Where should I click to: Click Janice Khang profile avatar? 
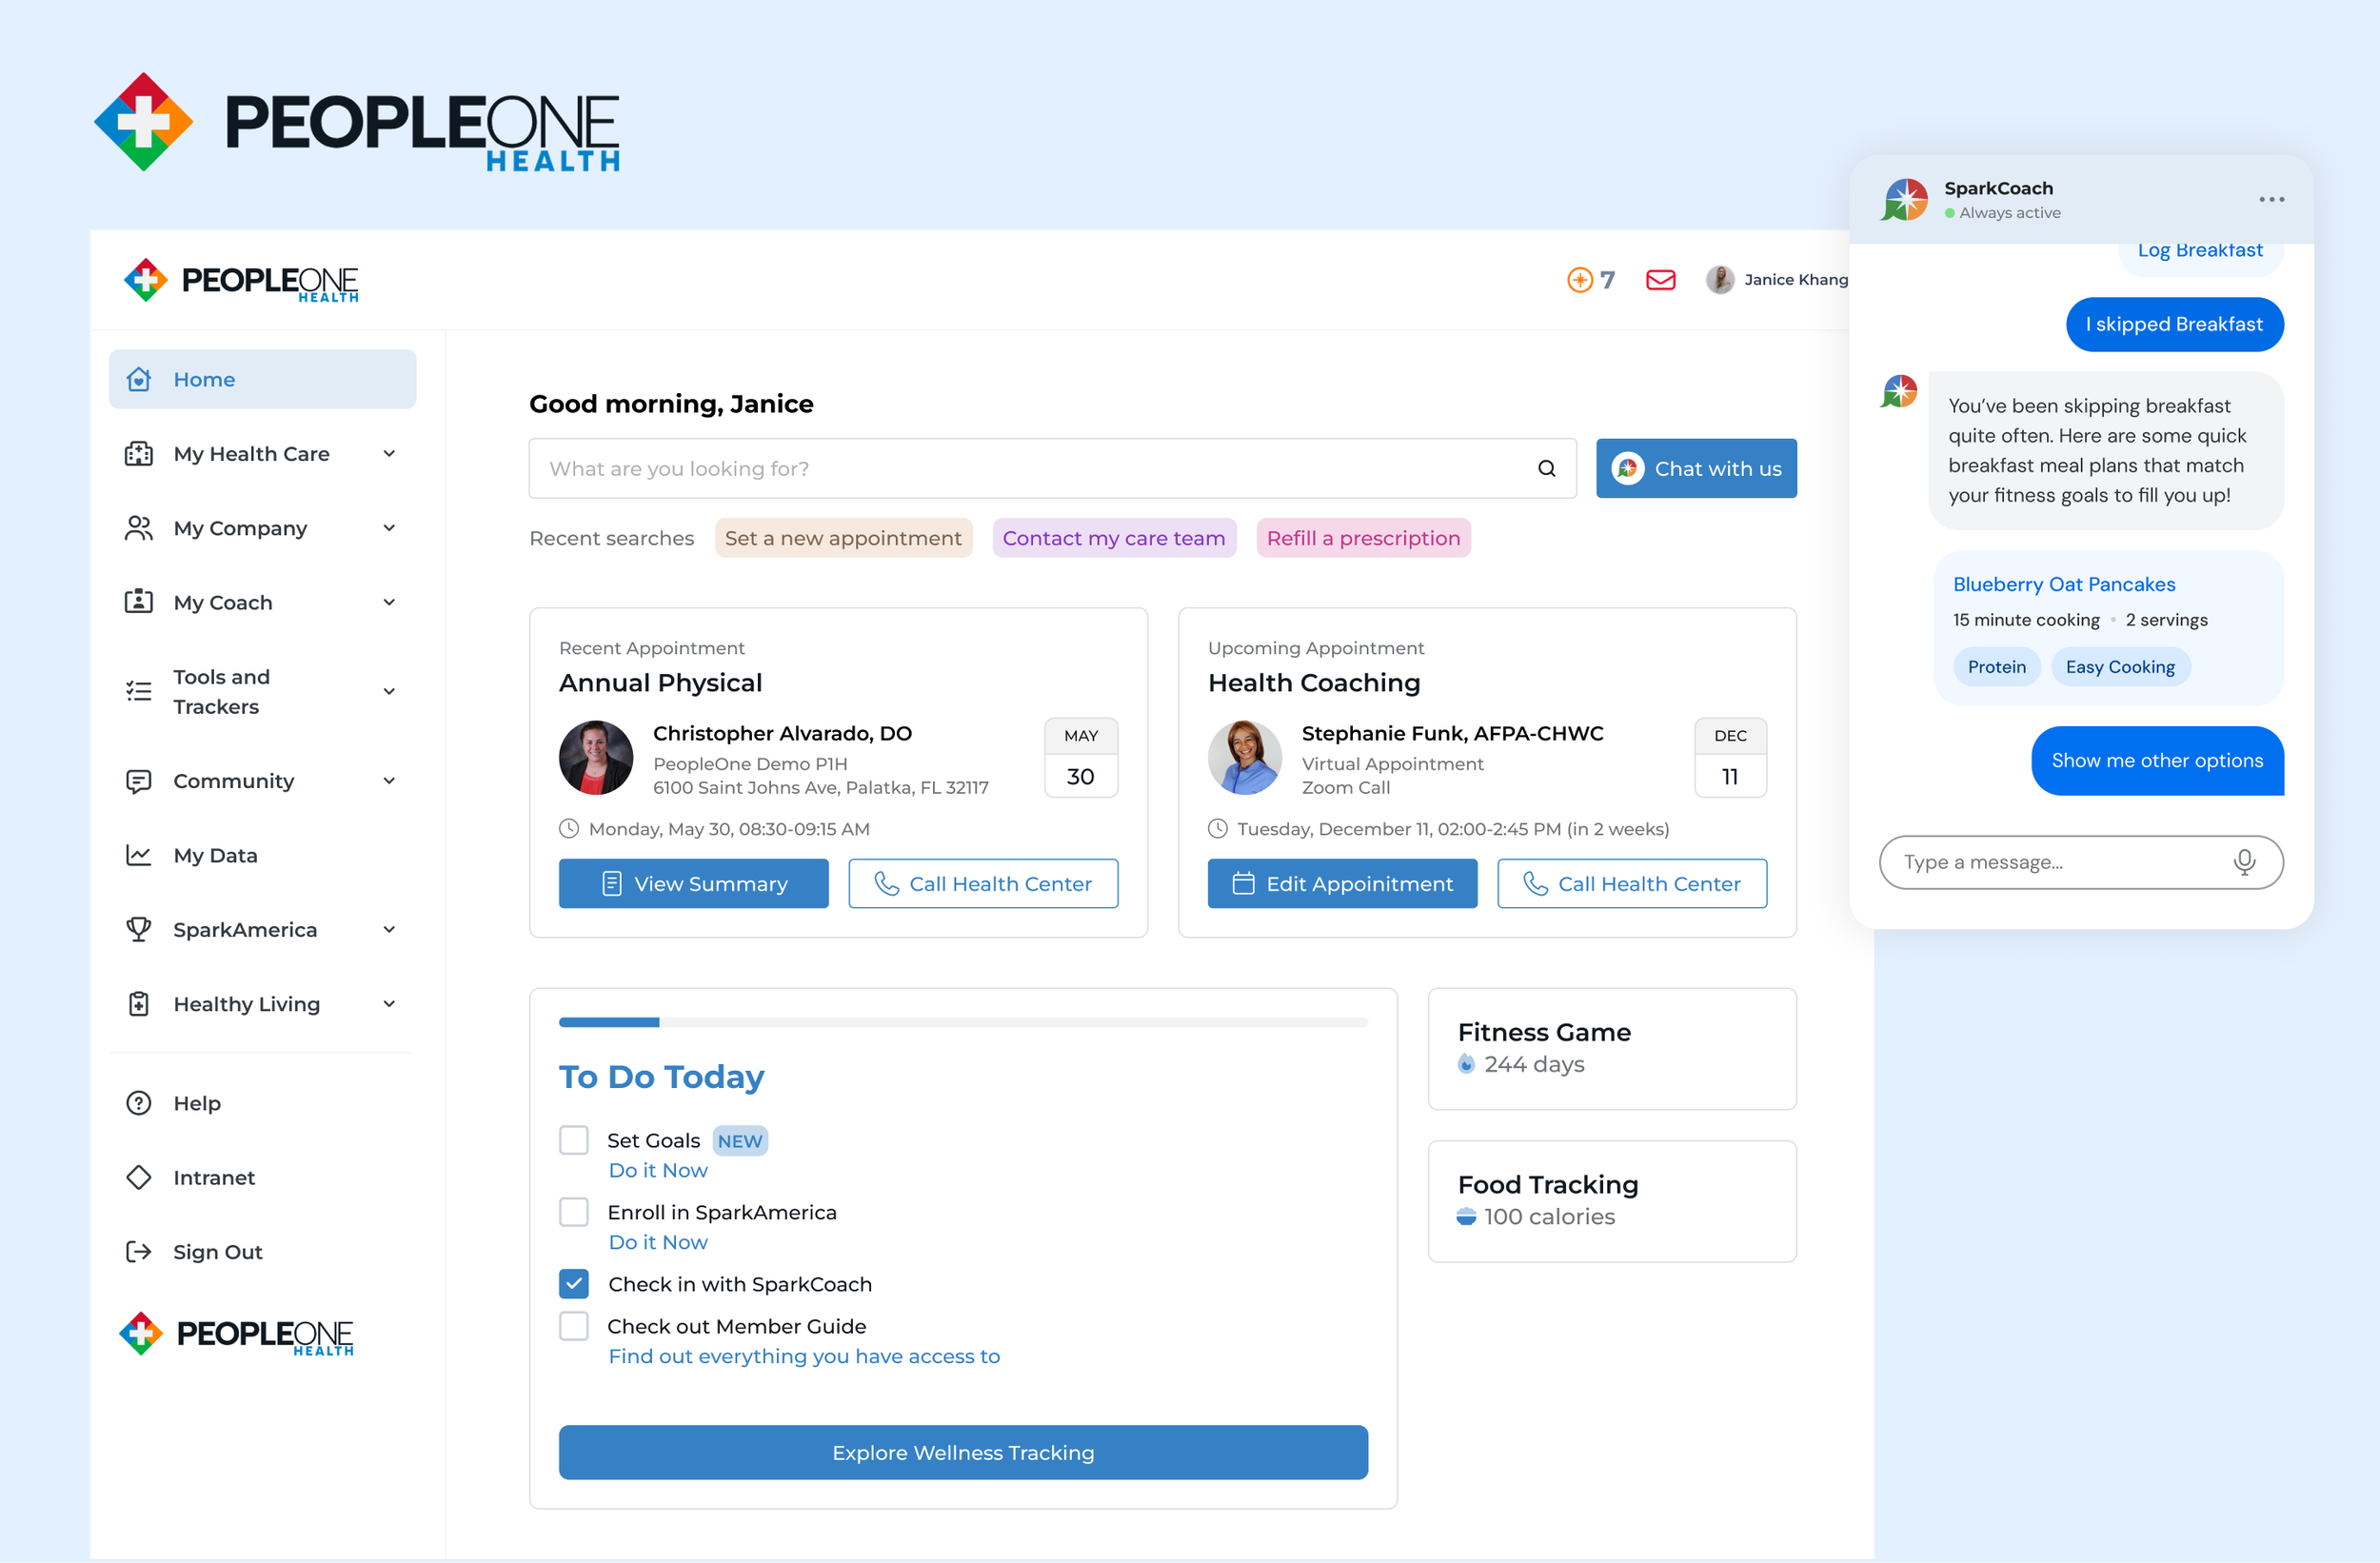coord(1719,280)
